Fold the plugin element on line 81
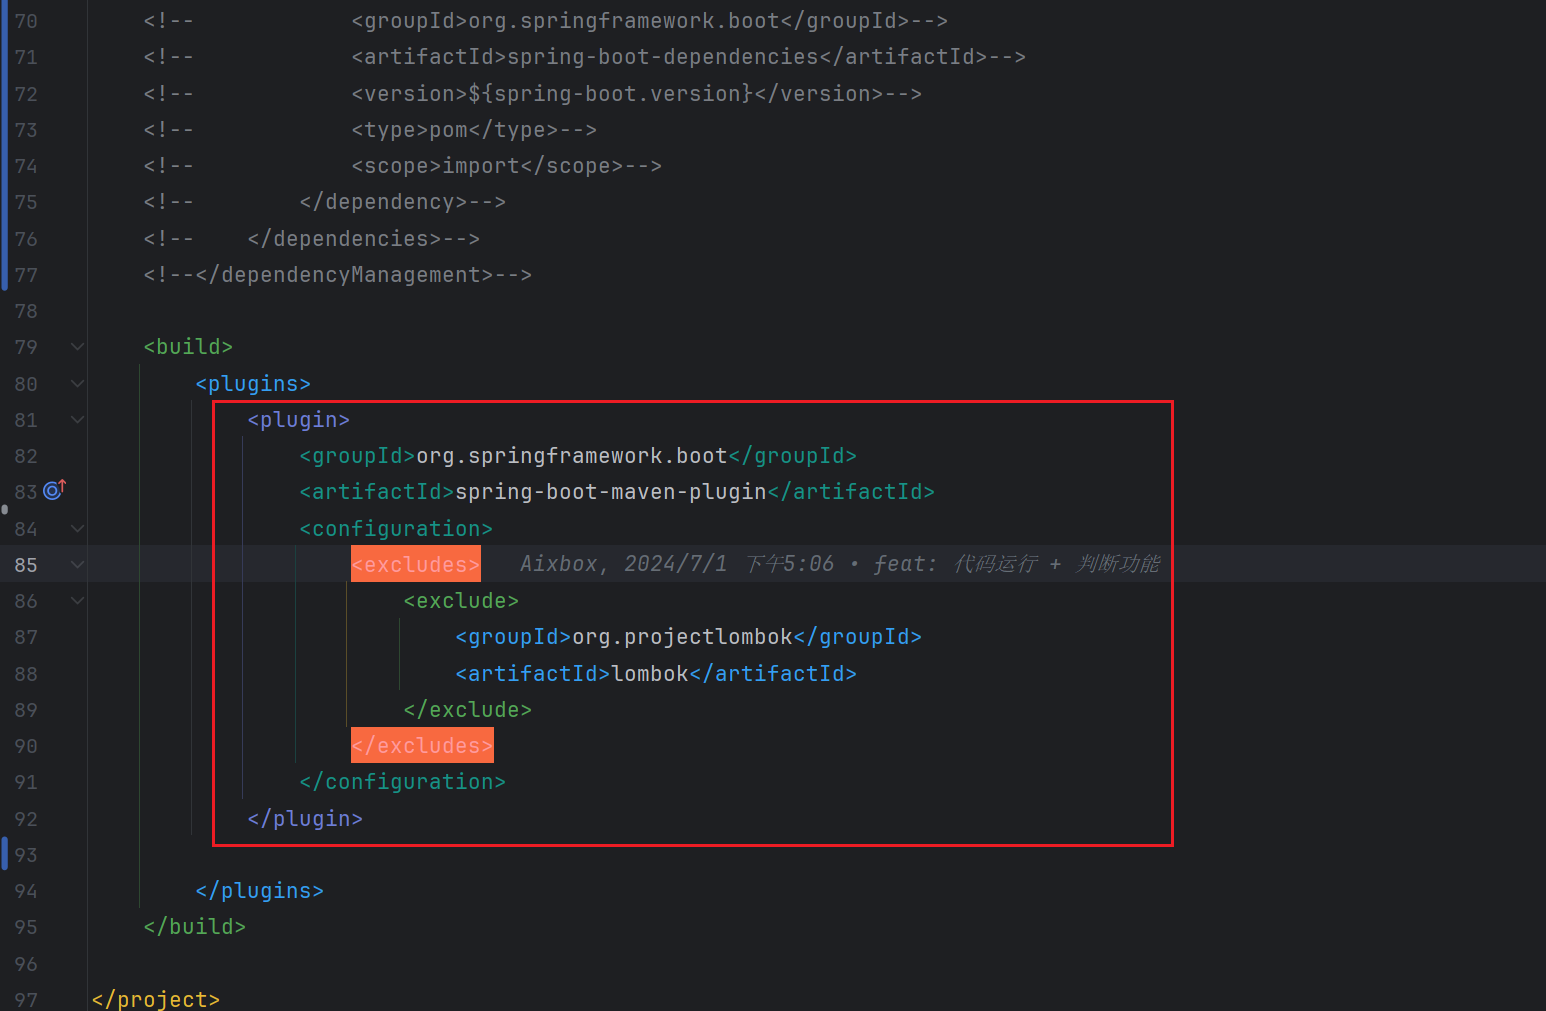 tap(77, 420)
